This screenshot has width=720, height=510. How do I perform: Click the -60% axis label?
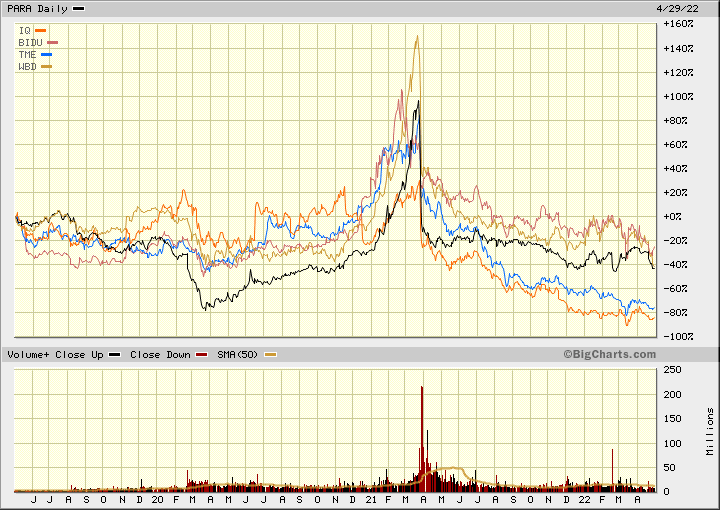[675, 289]
